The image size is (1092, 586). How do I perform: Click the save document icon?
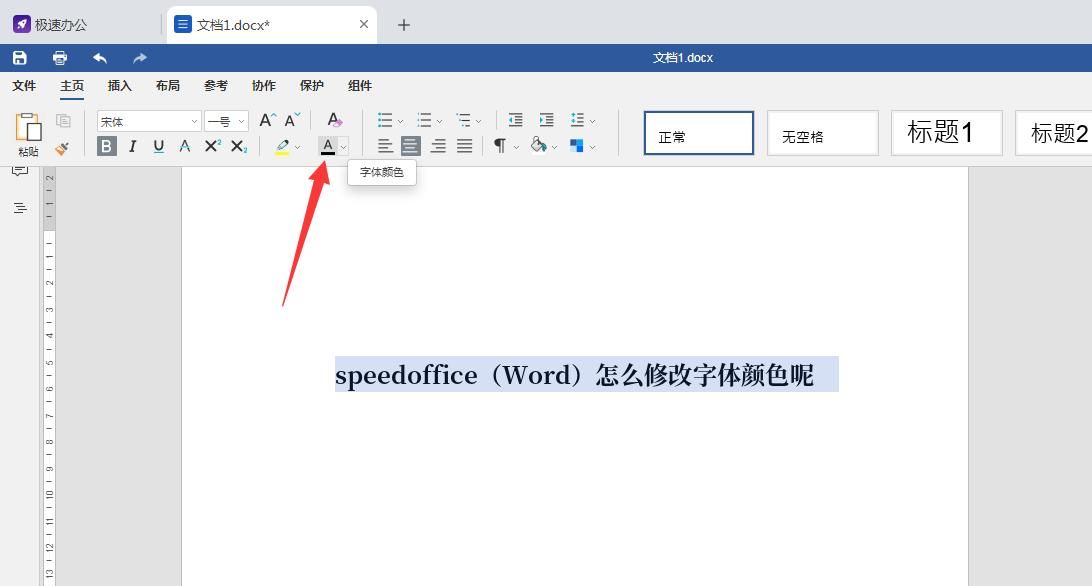[x=20, y=57]
